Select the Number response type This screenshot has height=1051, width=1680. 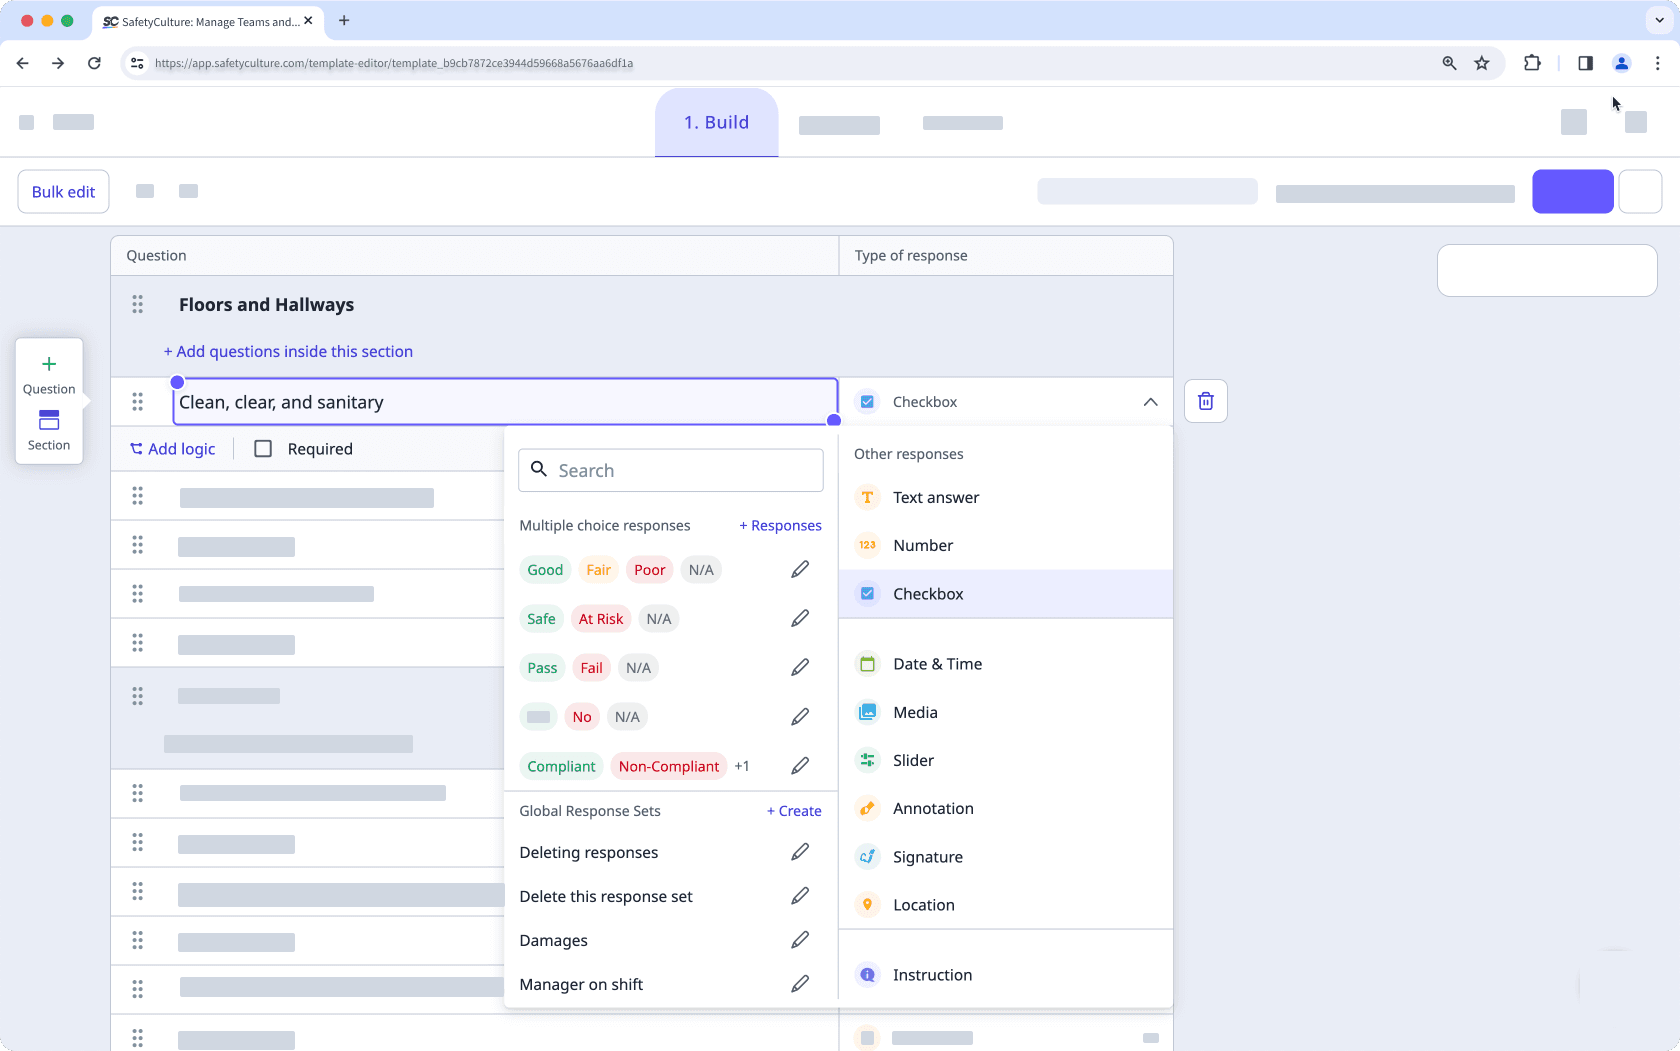(x=922, y=545)
